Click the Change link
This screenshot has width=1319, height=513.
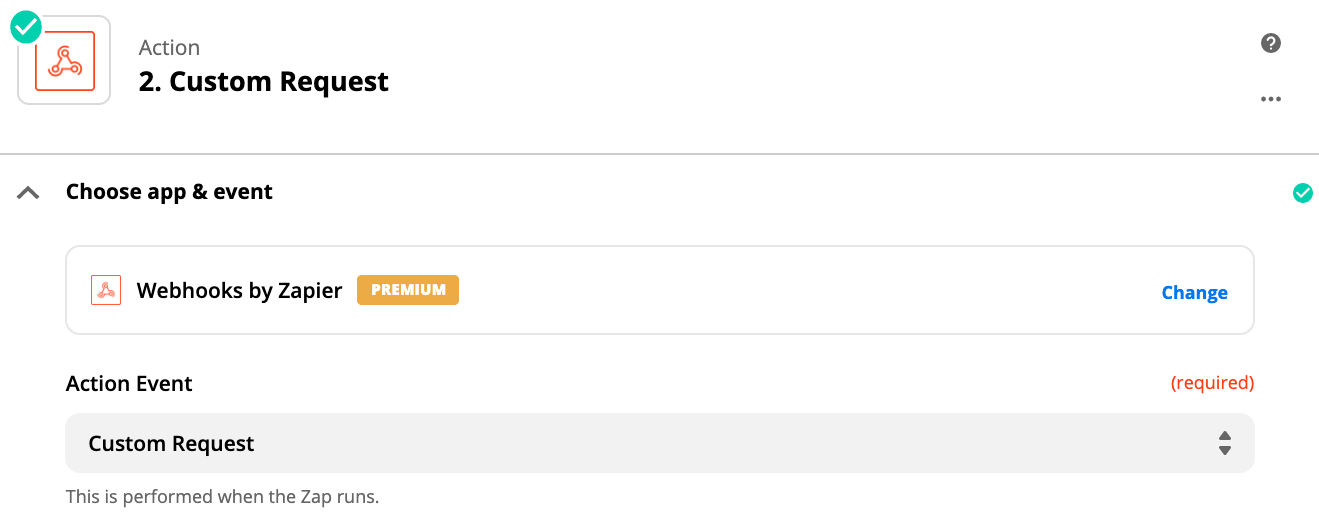click(1194, 293)
